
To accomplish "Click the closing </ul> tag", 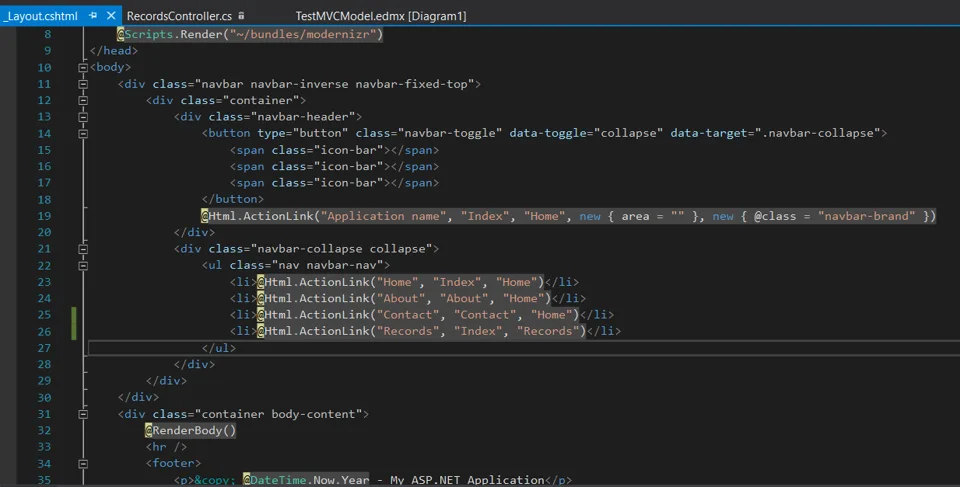I will [219, 348].
